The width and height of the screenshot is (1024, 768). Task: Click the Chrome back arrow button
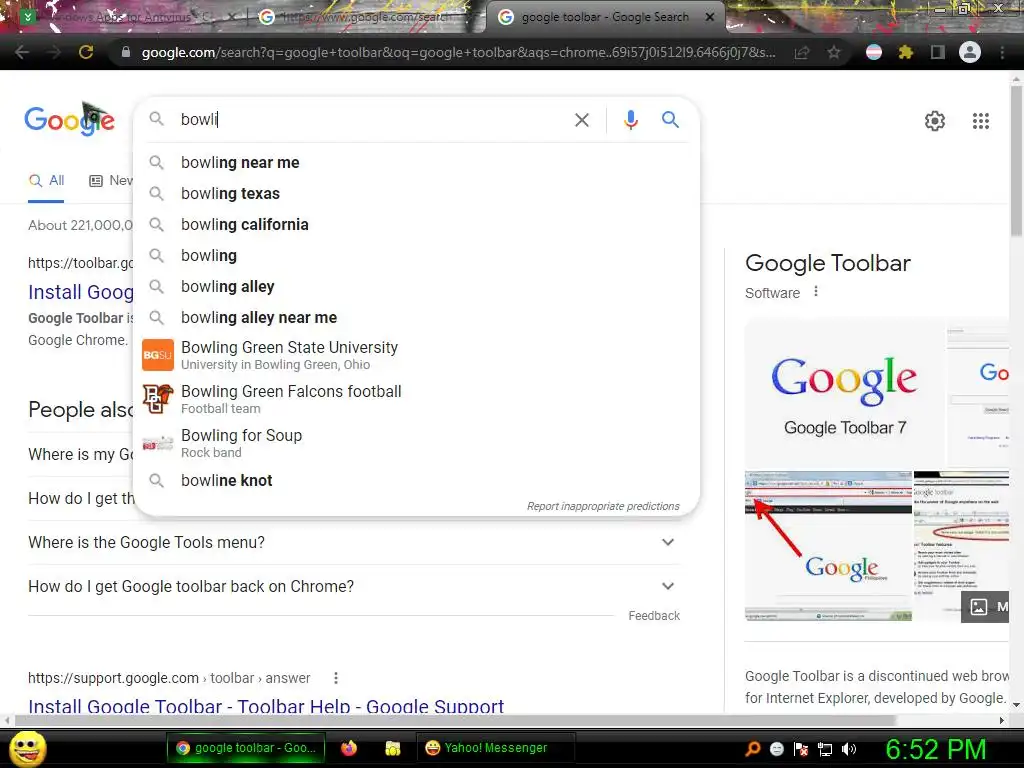click(22, 52)
